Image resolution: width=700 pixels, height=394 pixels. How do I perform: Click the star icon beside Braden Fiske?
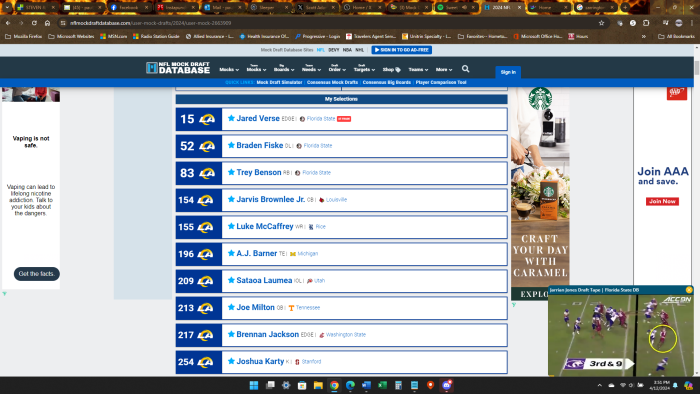(231, 145)
